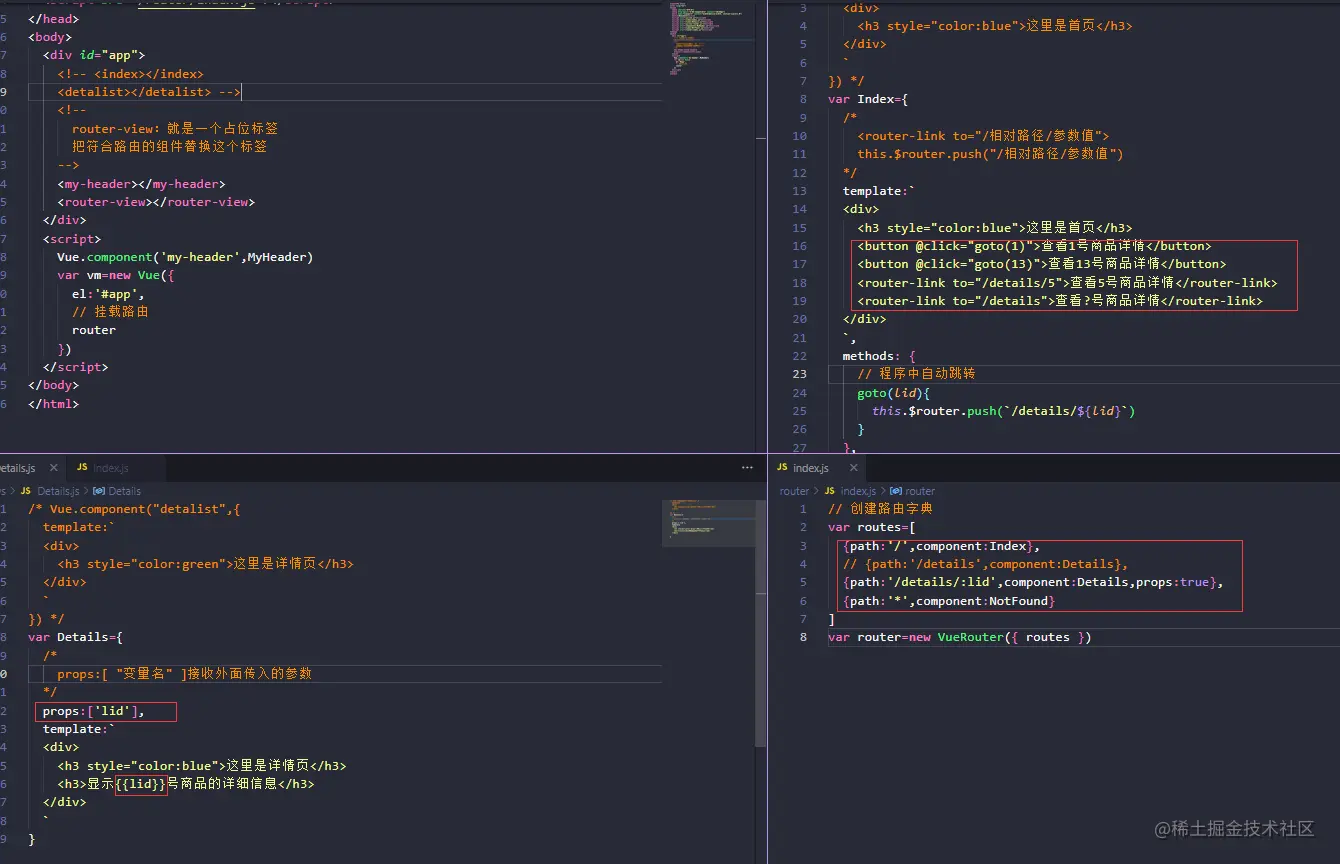Close the index.js tab in router pane
The height and width of the screenshot is (864, 1340).
(852, 468)
